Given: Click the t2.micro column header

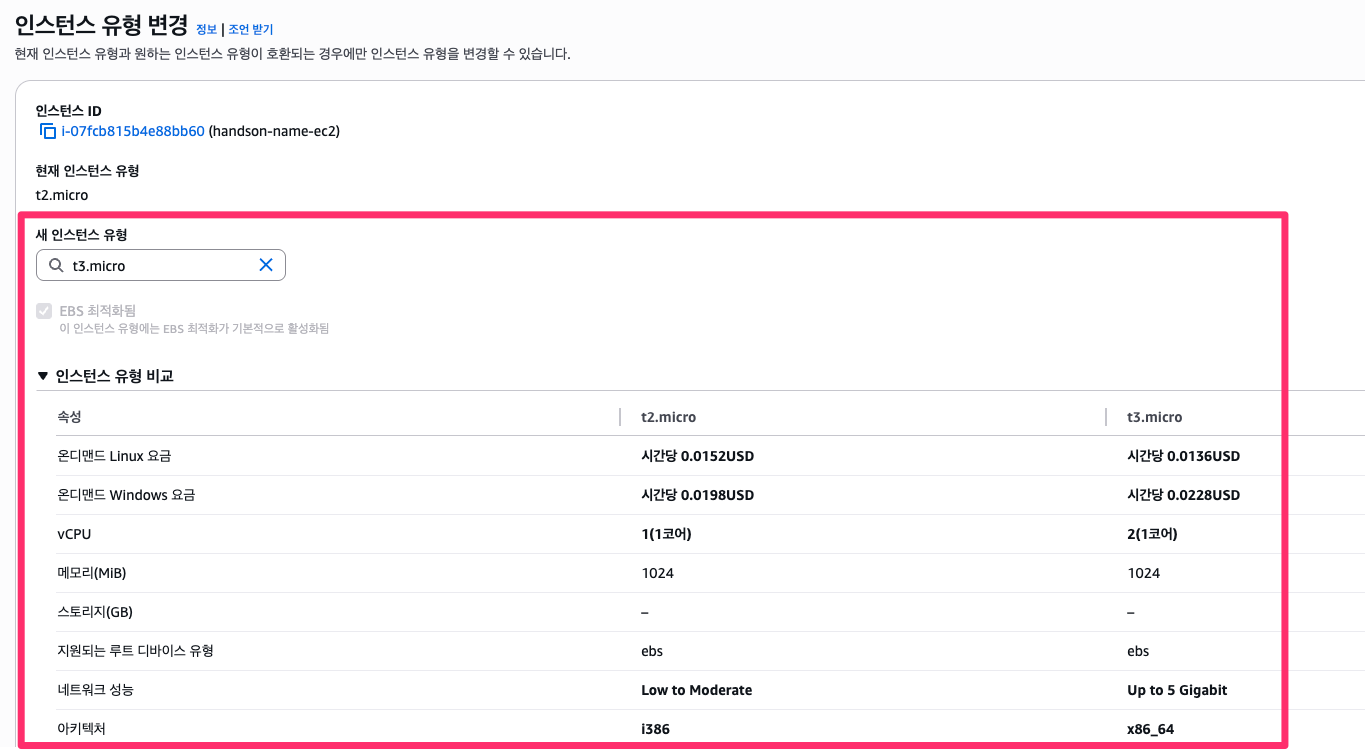Looking at the screenshot, I should click(x=669, y=417).
